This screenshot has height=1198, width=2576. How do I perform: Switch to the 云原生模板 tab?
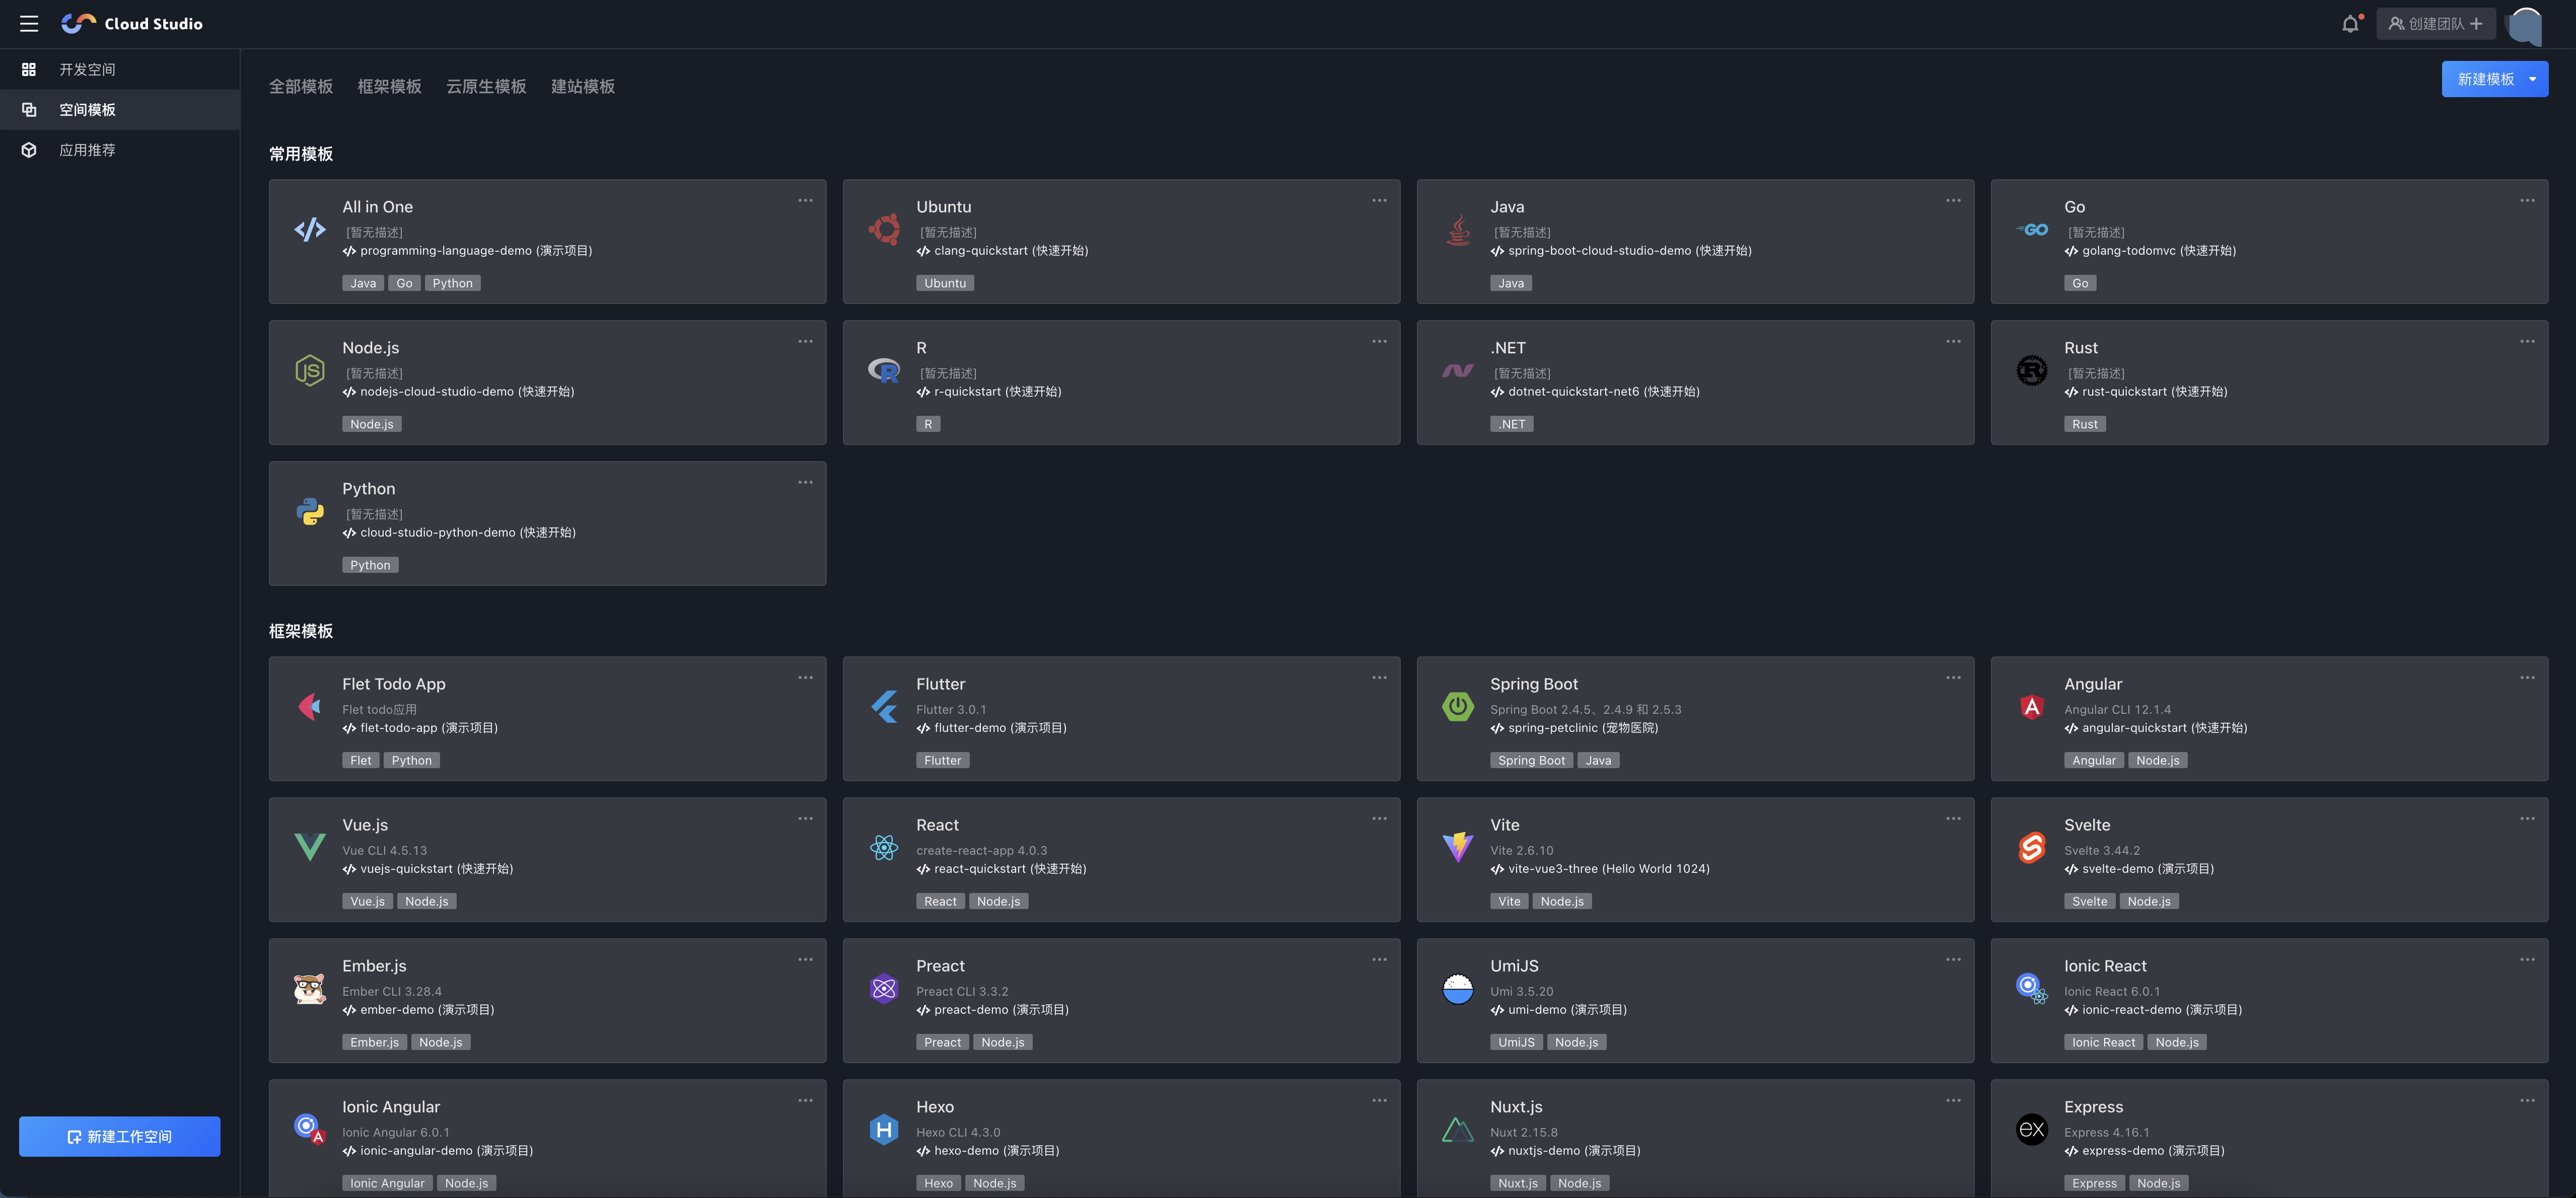485,86
